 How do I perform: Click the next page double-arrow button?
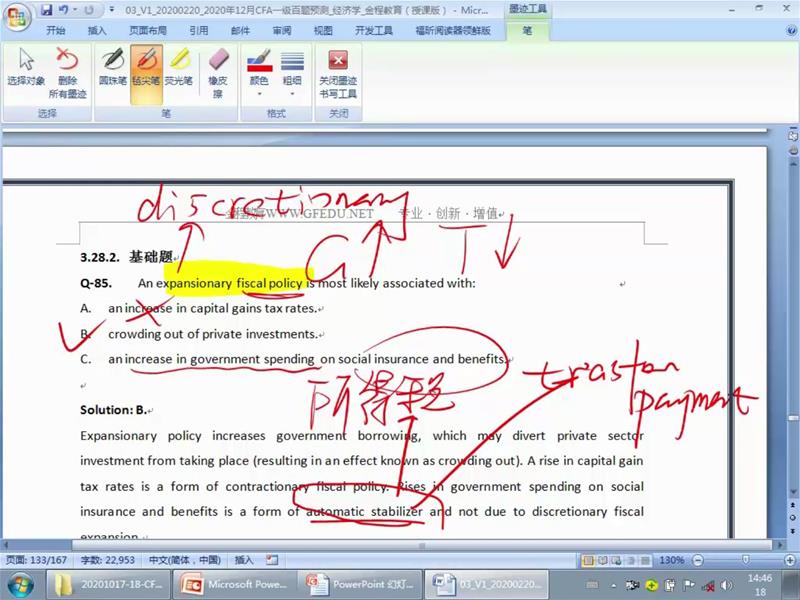pyautogui.click(x=792, y=531)
